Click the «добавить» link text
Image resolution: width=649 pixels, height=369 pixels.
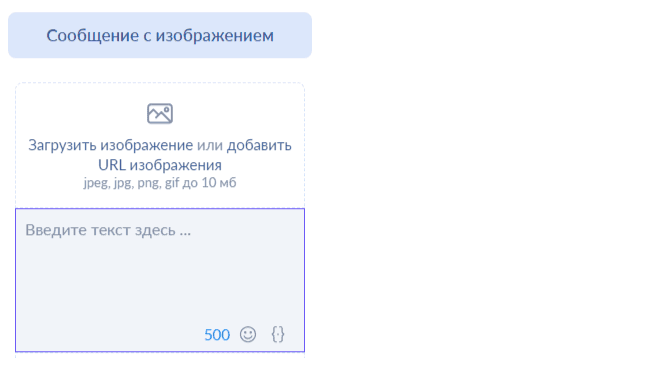(259, 145)
